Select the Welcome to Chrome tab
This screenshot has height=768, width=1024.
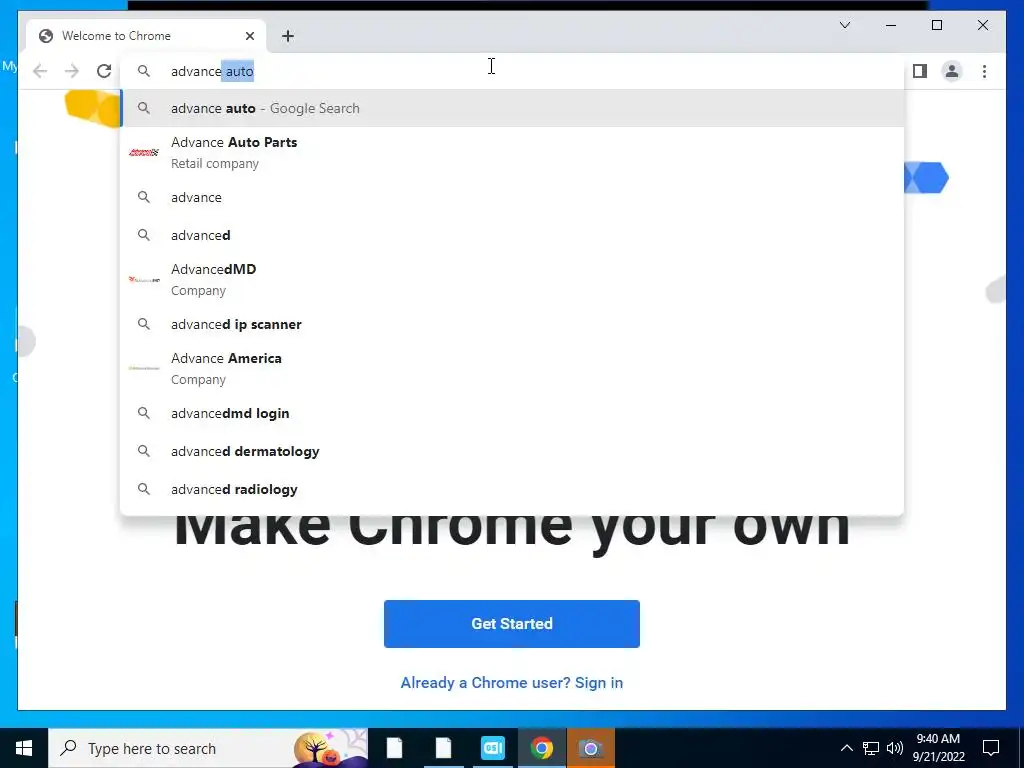pyautogui.click(x=146, y=36)
